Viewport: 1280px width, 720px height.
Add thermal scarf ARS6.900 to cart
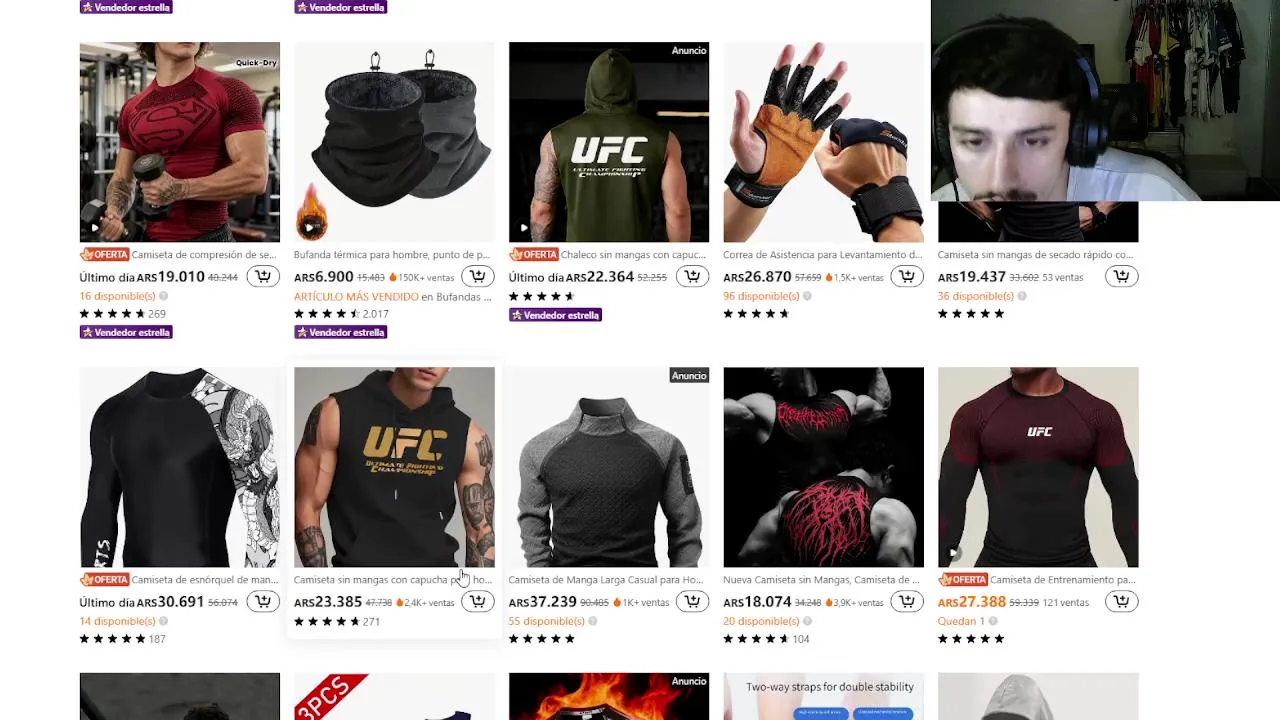[x=477, y=277]
